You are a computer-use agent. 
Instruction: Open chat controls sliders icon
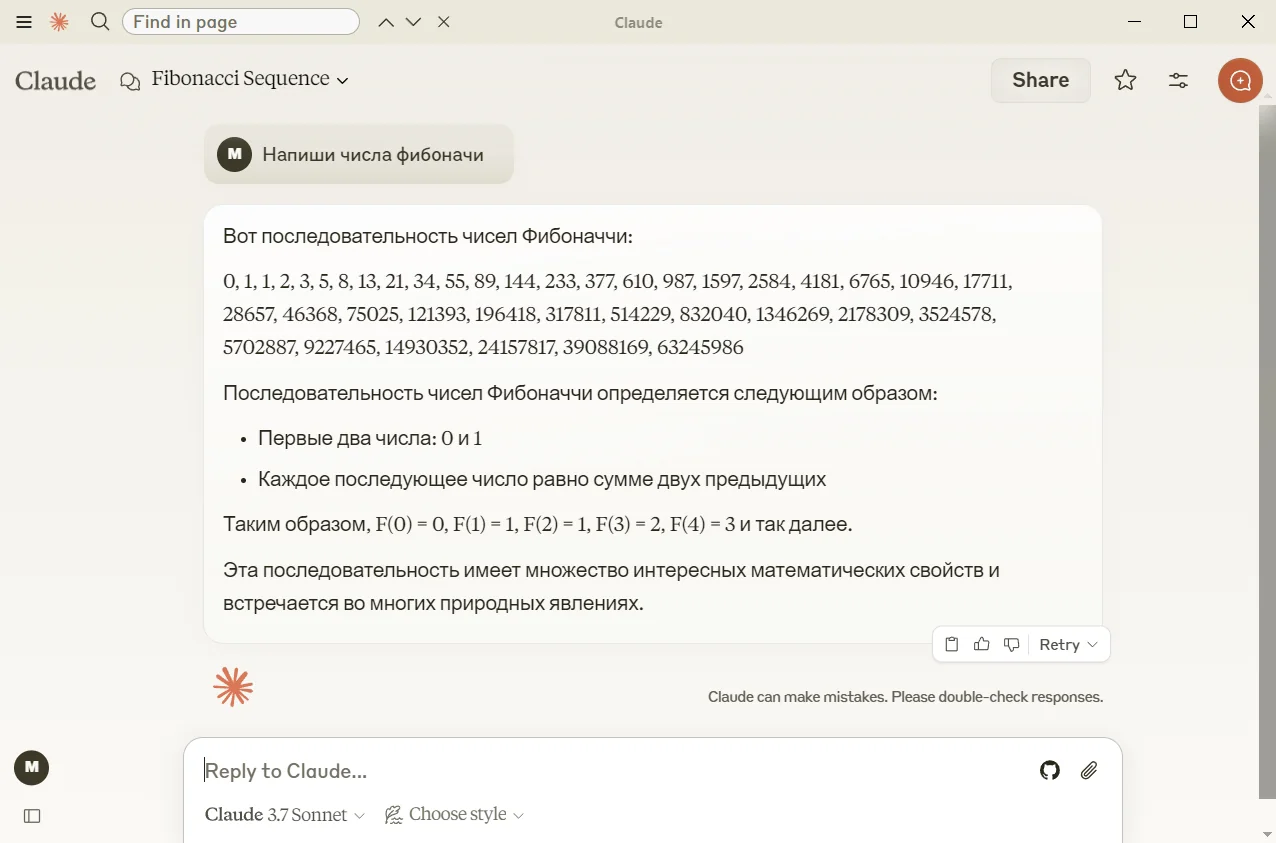coord(1178,80)
